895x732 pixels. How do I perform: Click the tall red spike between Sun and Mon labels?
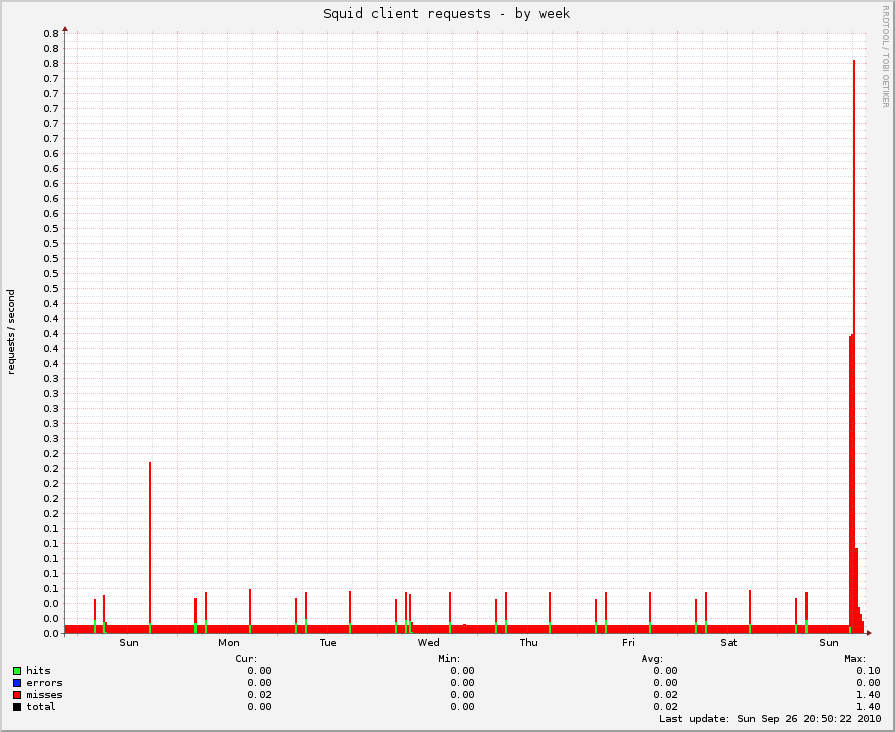[x=150, y=544]
